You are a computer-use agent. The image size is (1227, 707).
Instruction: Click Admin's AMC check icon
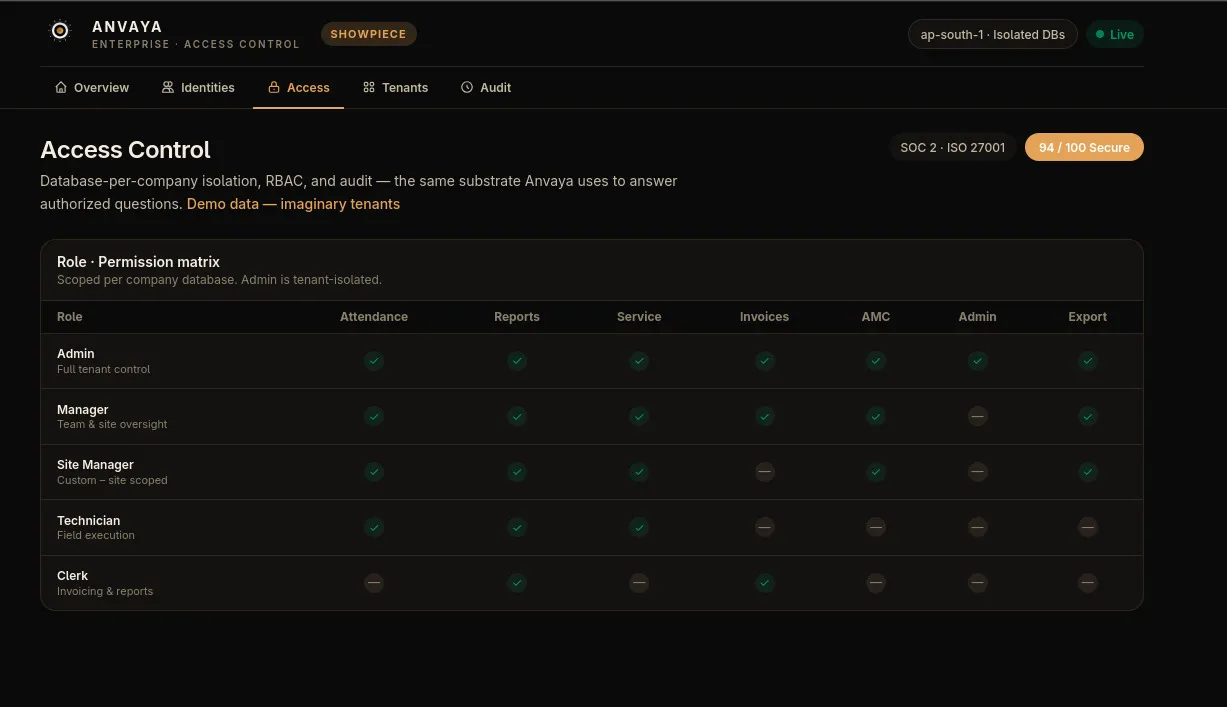[876, 361]
